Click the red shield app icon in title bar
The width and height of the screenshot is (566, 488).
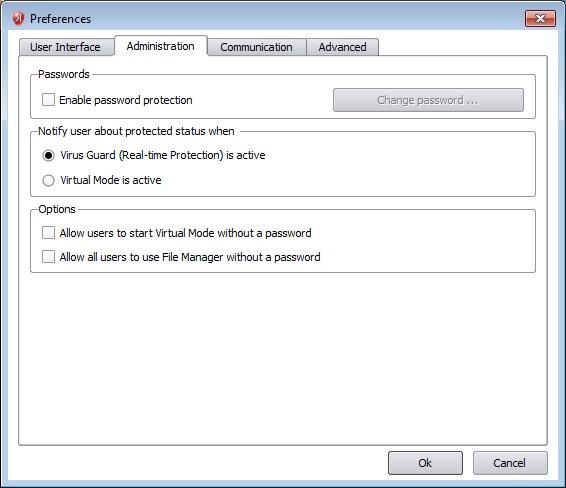18,18
